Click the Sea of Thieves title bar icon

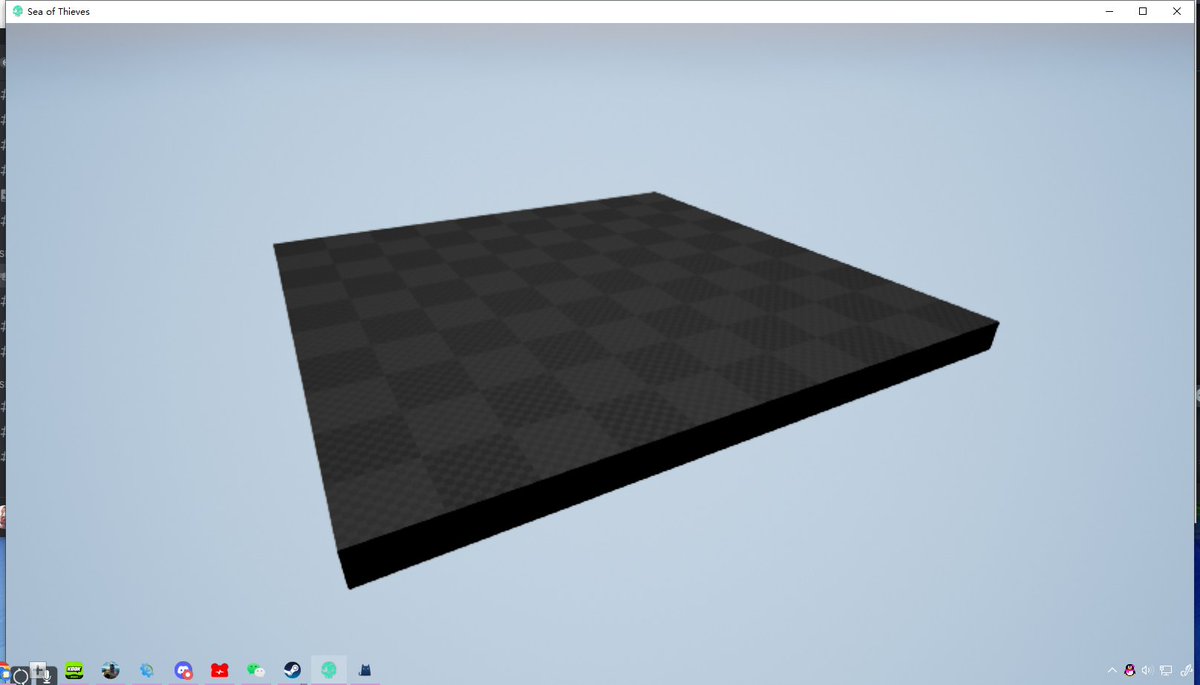(x=17, y=11)
